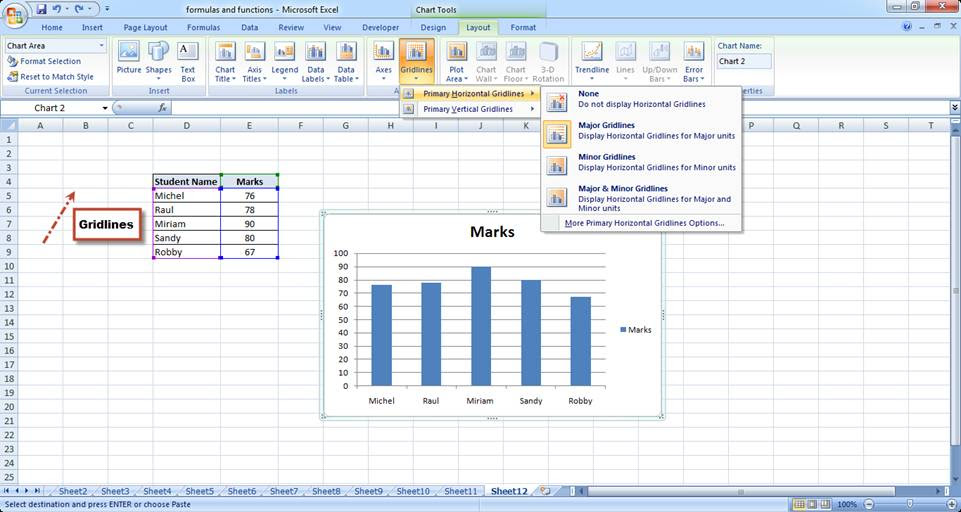Switch to Developer tab
The height and width of the screenshot is (512, 961).
381,28
